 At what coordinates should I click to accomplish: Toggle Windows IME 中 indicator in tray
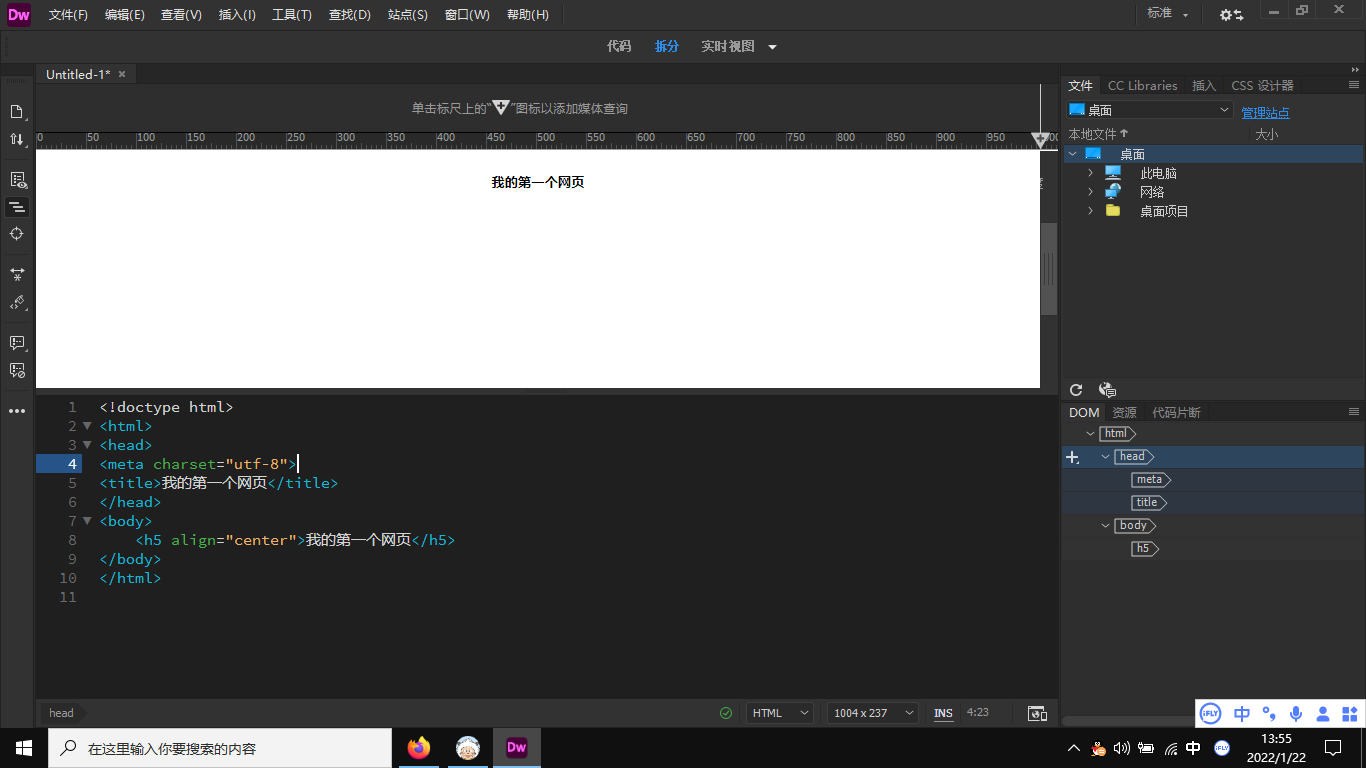[1193, 747]
